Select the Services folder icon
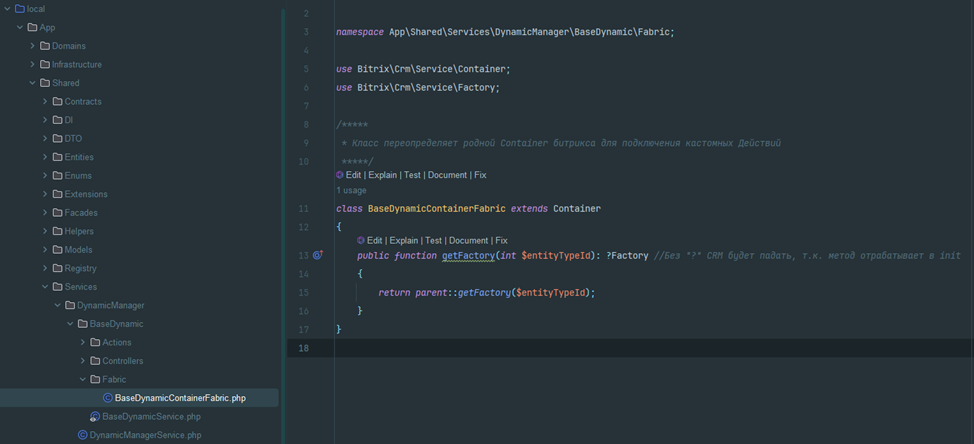Viewport: 974px width, 444px height. click(58, 287)
